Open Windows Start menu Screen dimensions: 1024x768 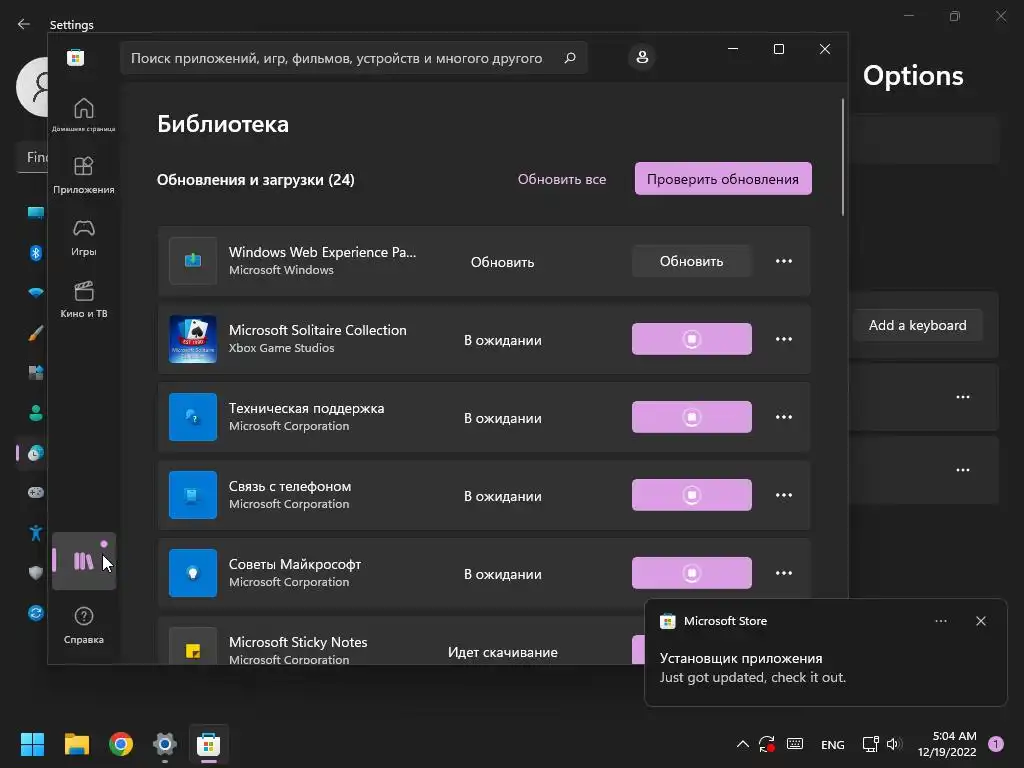coord(32,744)
